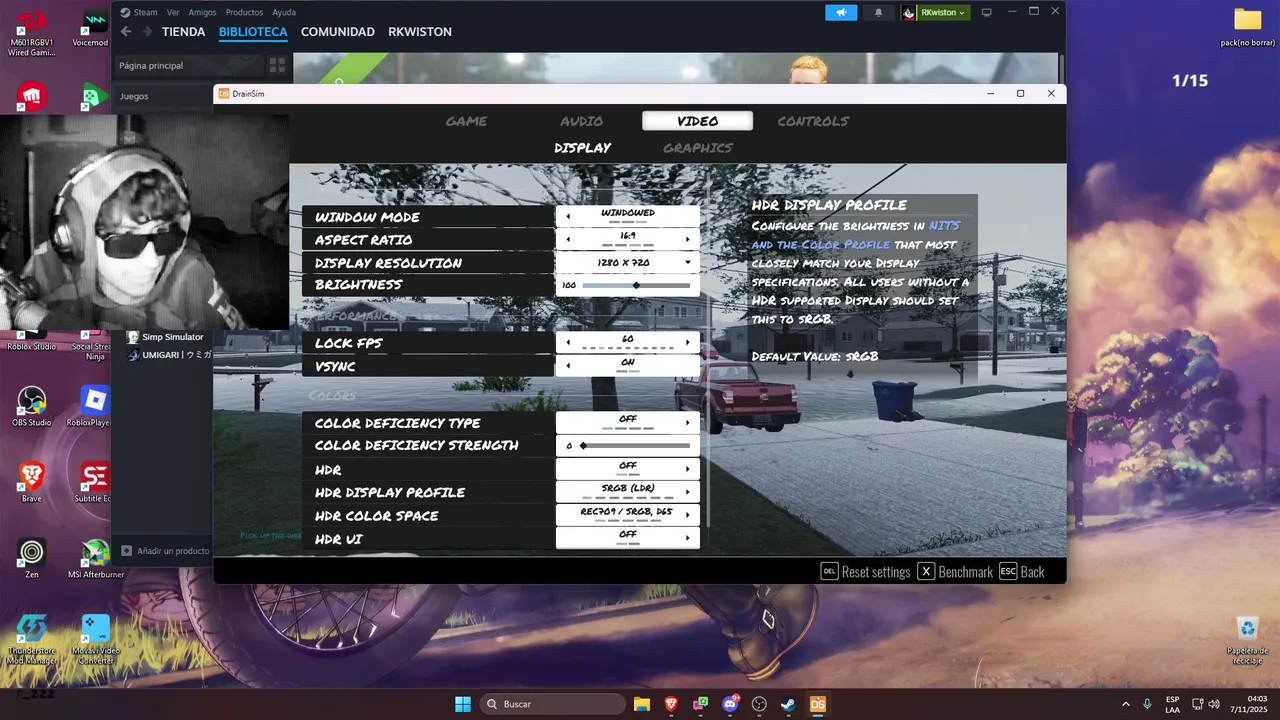Open OBS Studio desktop shortcut
Screen dimensions: 1280x720
pyautogui.click(x=31, y=406)
